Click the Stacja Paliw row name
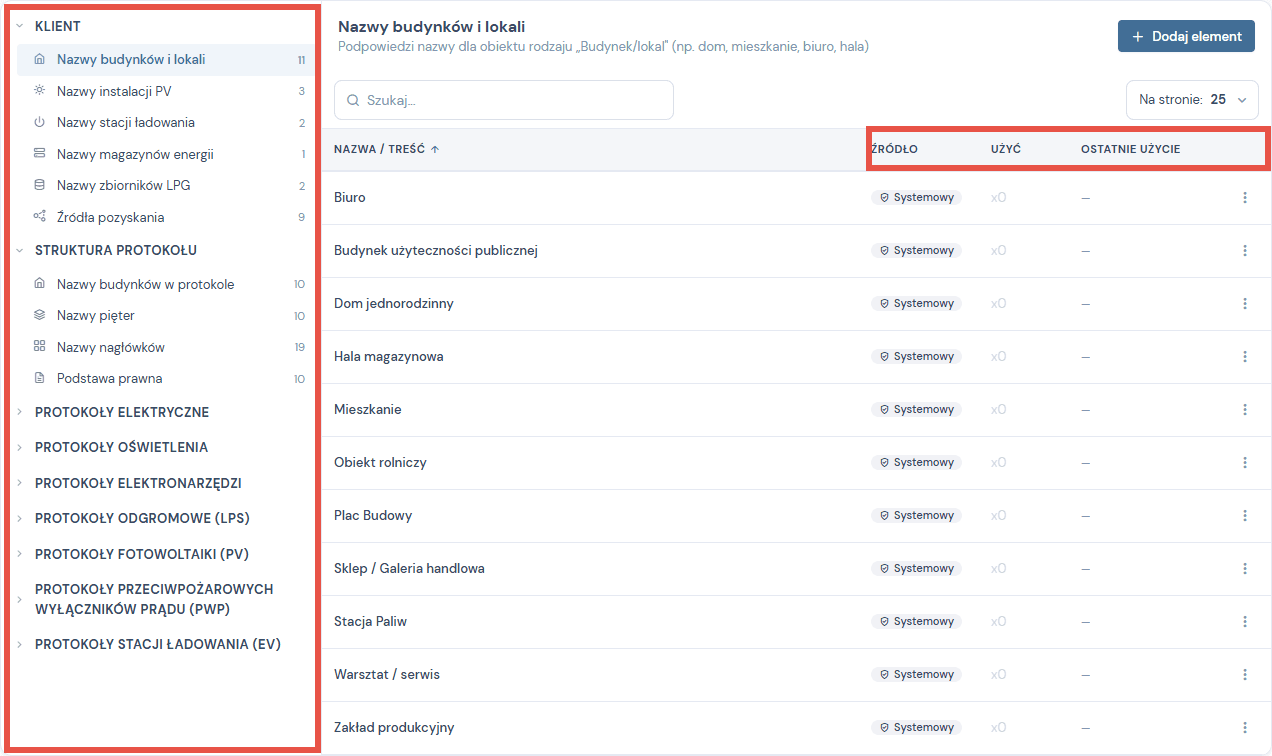The width and height of the screenshot is (1272, 756). click(370, 622)
